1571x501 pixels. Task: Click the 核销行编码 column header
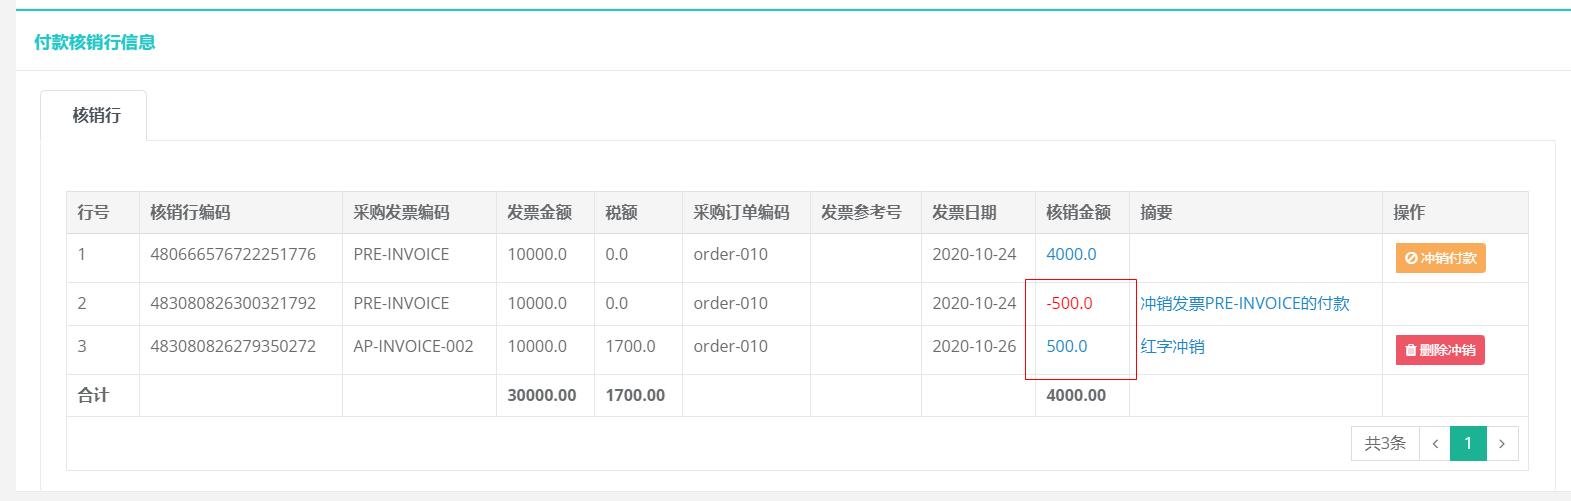pos(190,212)
